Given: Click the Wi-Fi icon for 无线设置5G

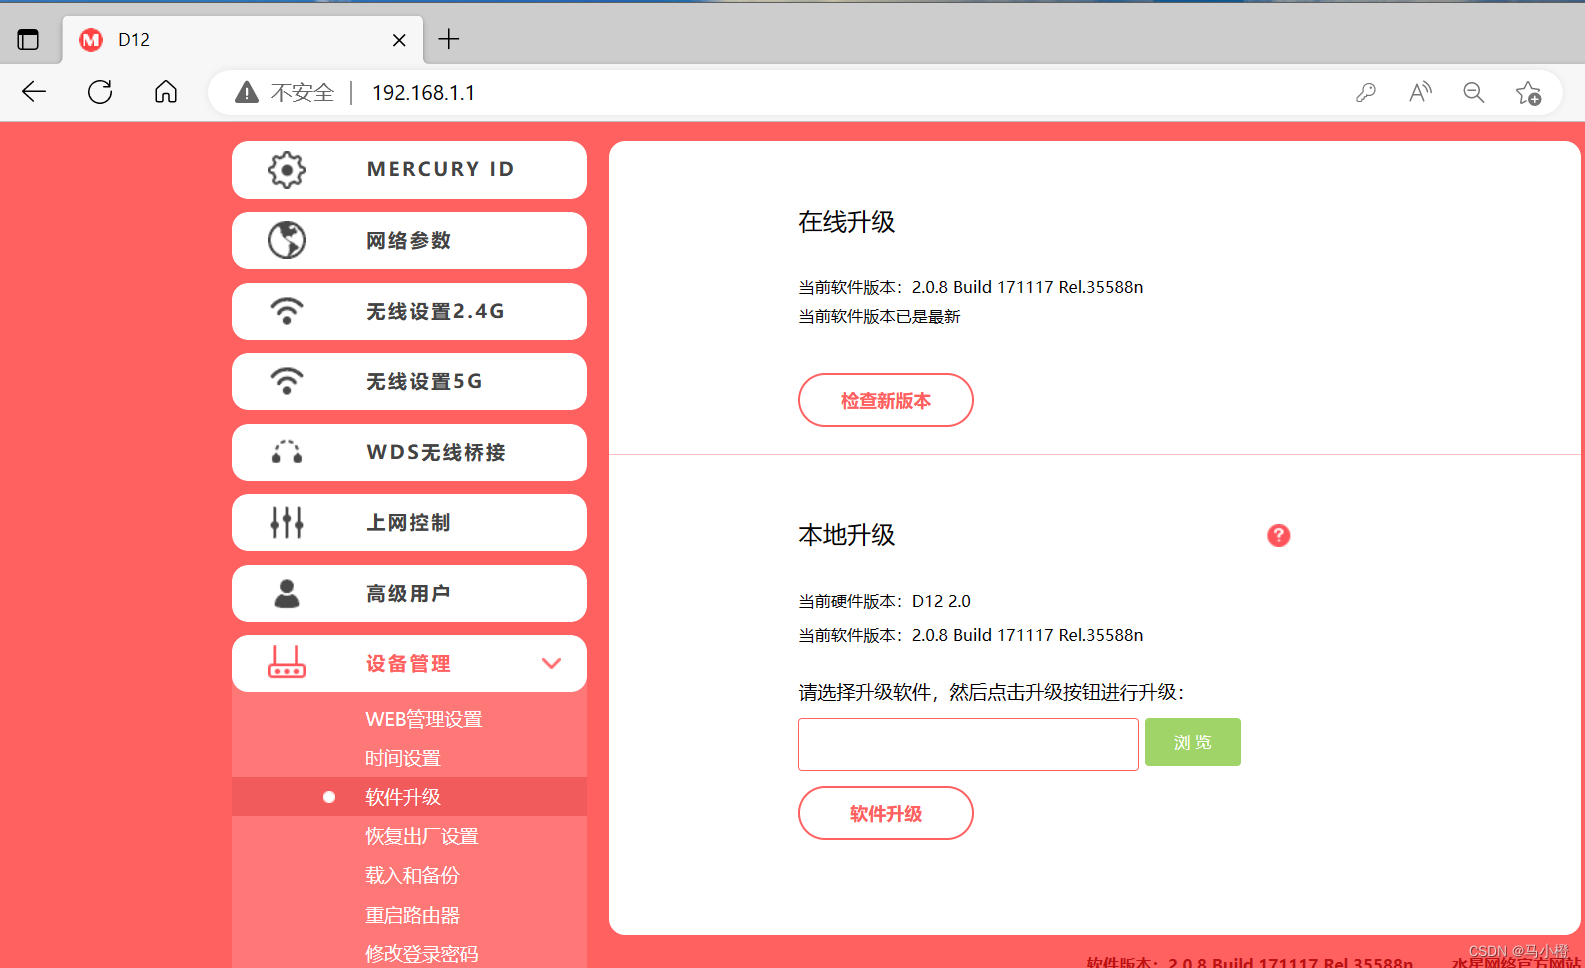Looking at the screenshot, I should click(x=287, y=381).
